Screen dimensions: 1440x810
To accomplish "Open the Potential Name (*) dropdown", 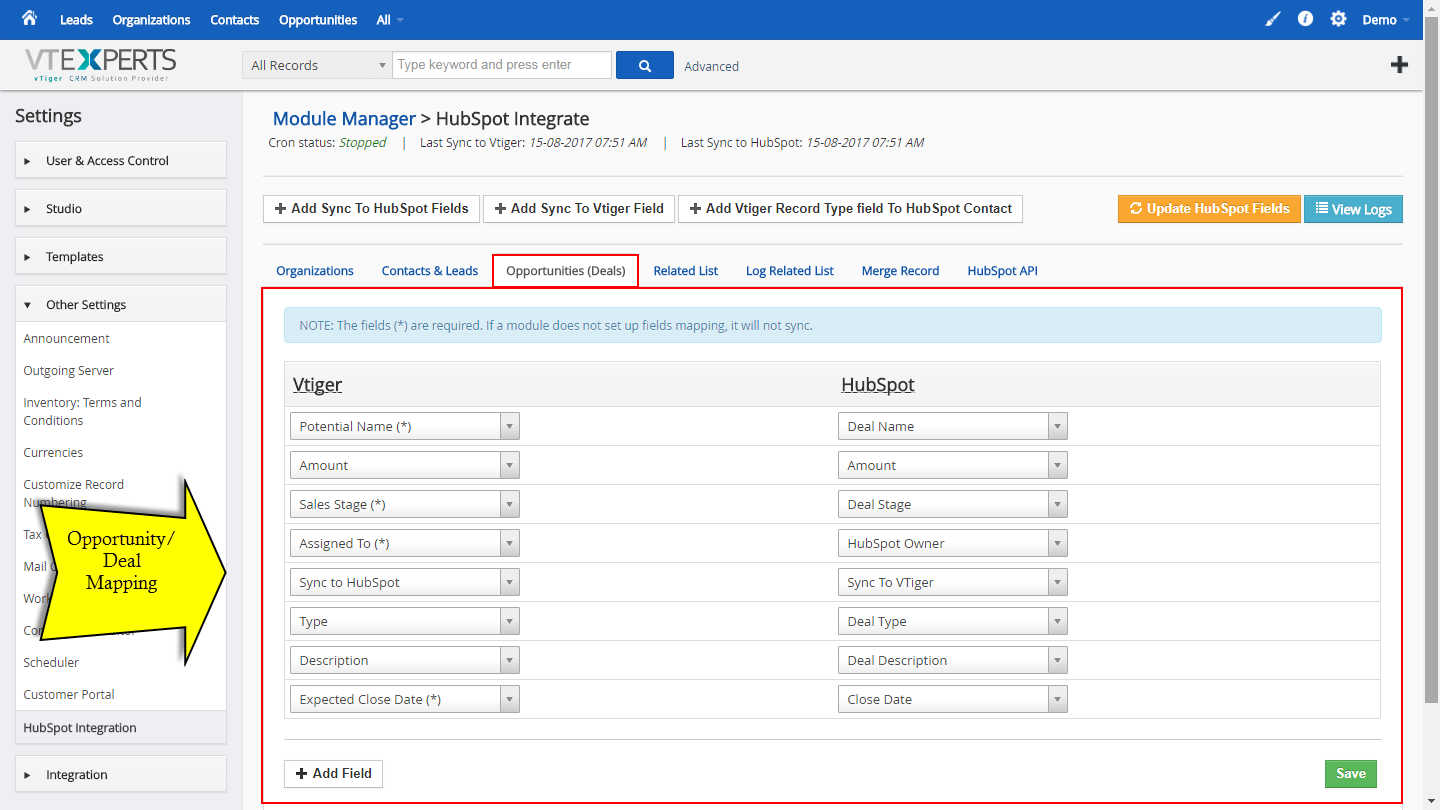I will pos(405,426).
